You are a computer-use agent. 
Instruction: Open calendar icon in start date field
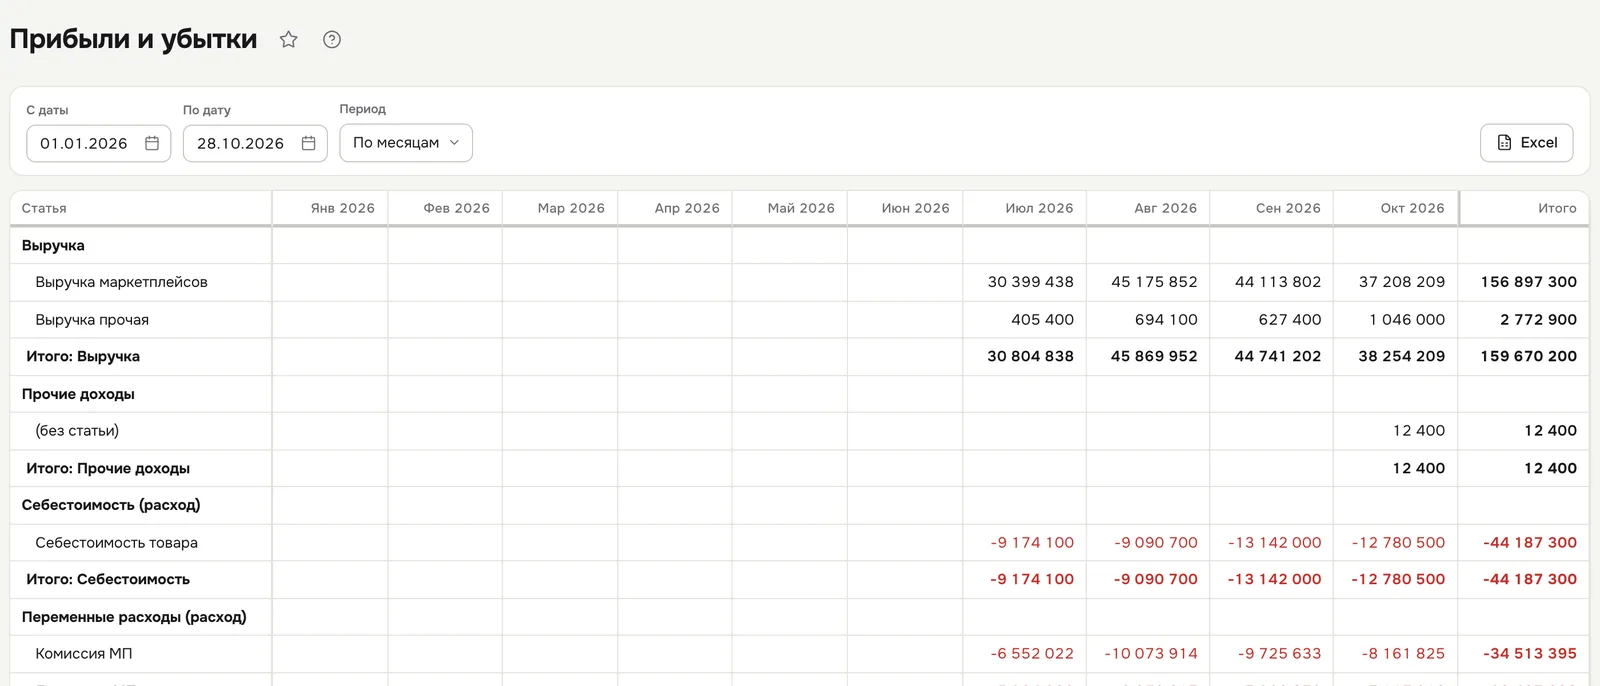tap(152, 143)
